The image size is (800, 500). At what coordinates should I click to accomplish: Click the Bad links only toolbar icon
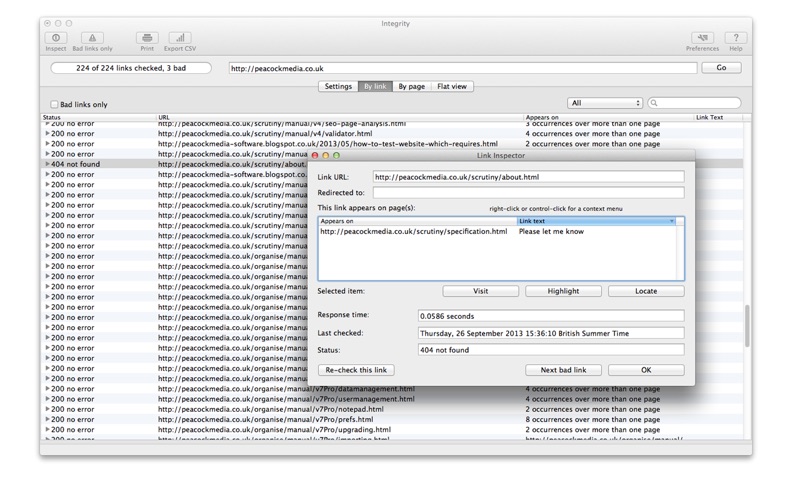click(92, 38)
